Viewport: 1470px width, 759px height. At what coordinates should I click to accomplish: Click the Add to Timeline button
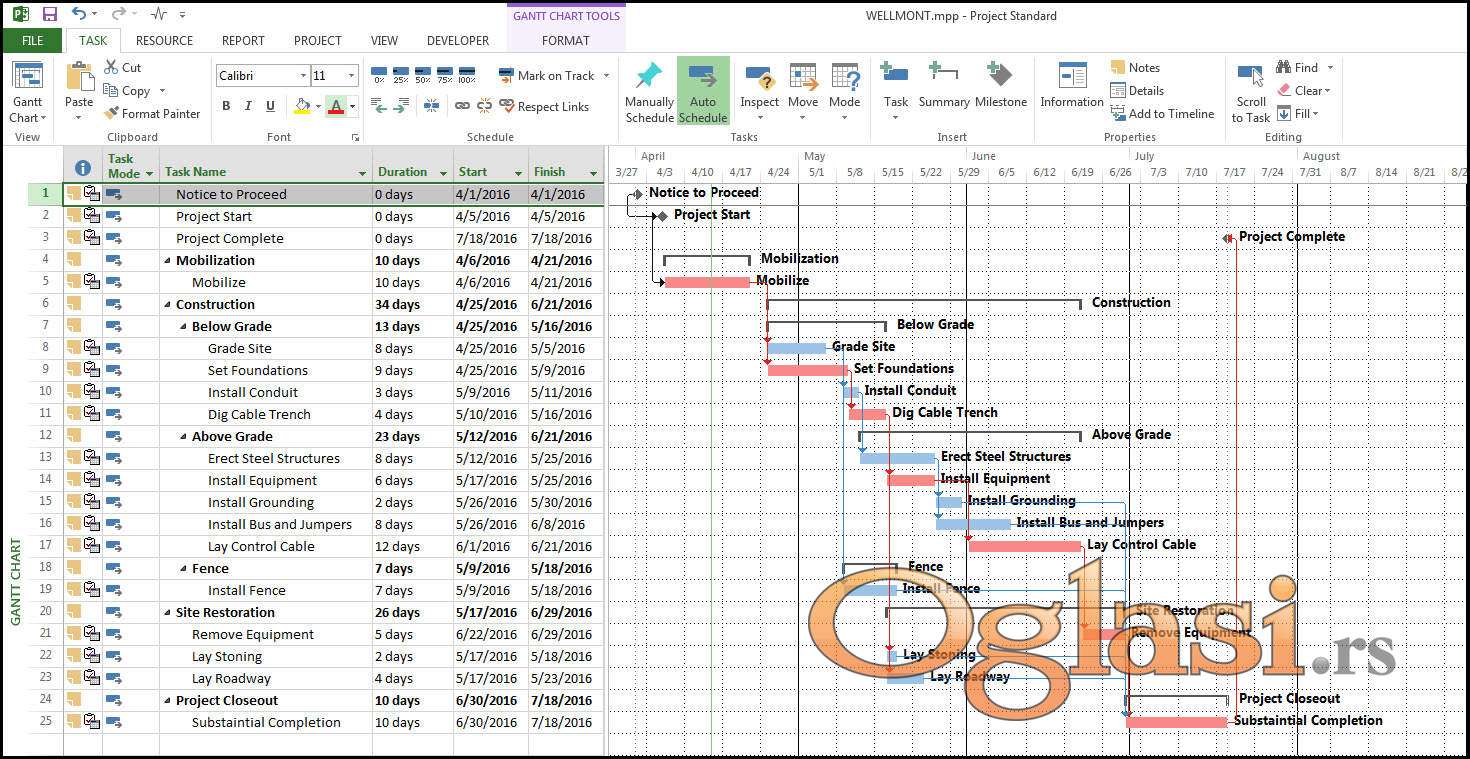click(1162, 114)
